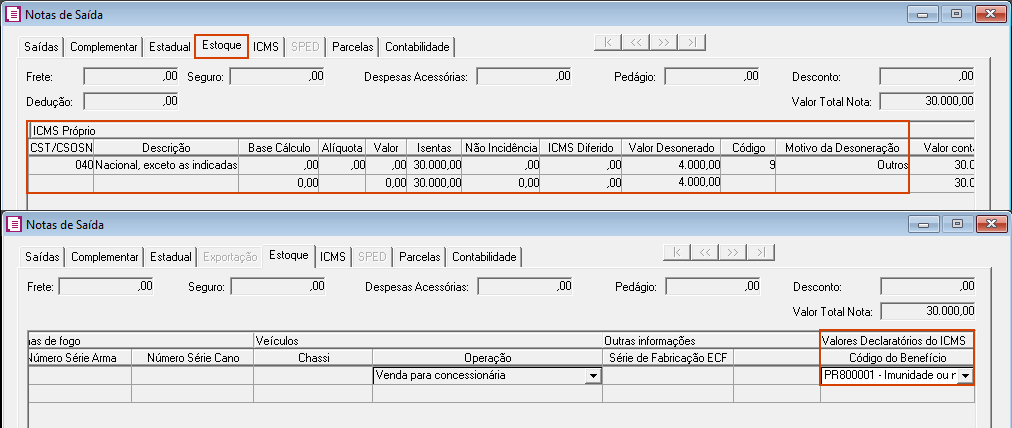1012x428 pixels.
Task: Click the Valor Desonerado column header
Action: pos(670,148)
